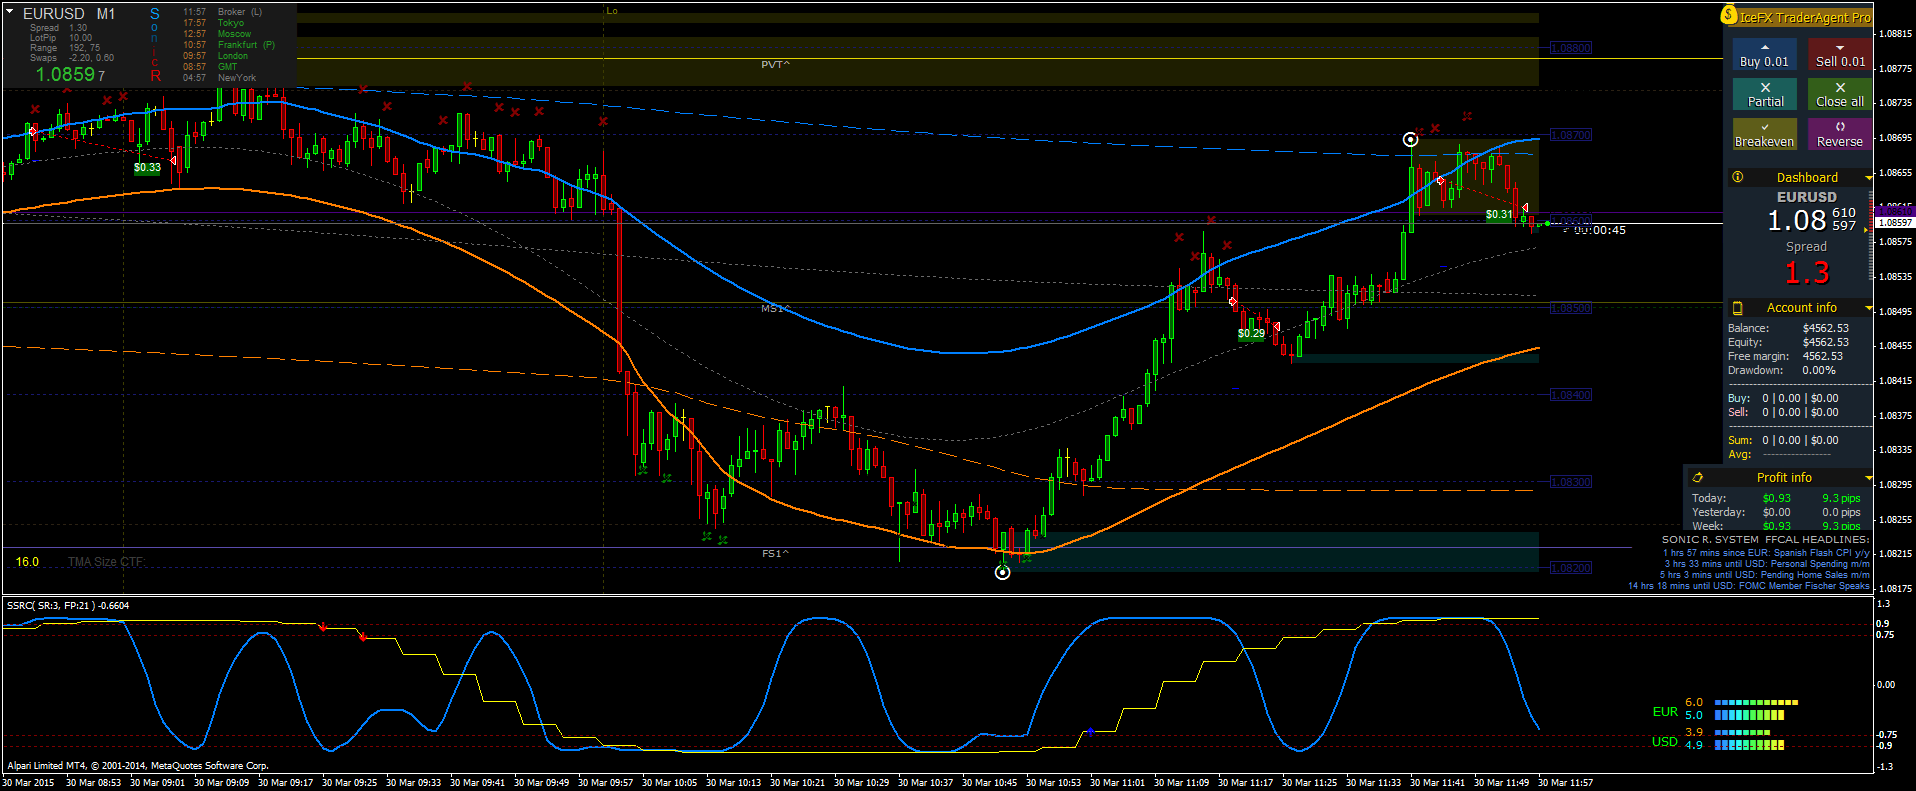
Task: Click the Buy 0.01 button
Action: pyautogui.click(x=1764, y=55)
